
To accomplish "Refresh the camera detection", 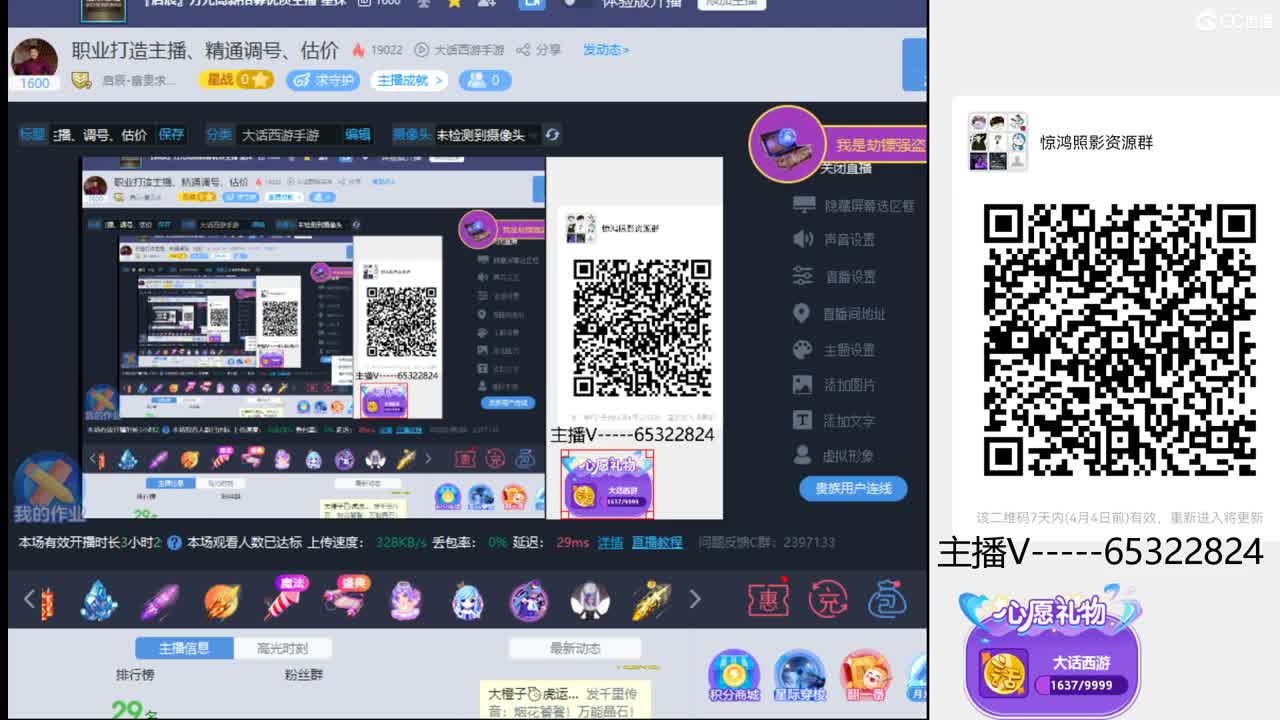I will 552,134.
